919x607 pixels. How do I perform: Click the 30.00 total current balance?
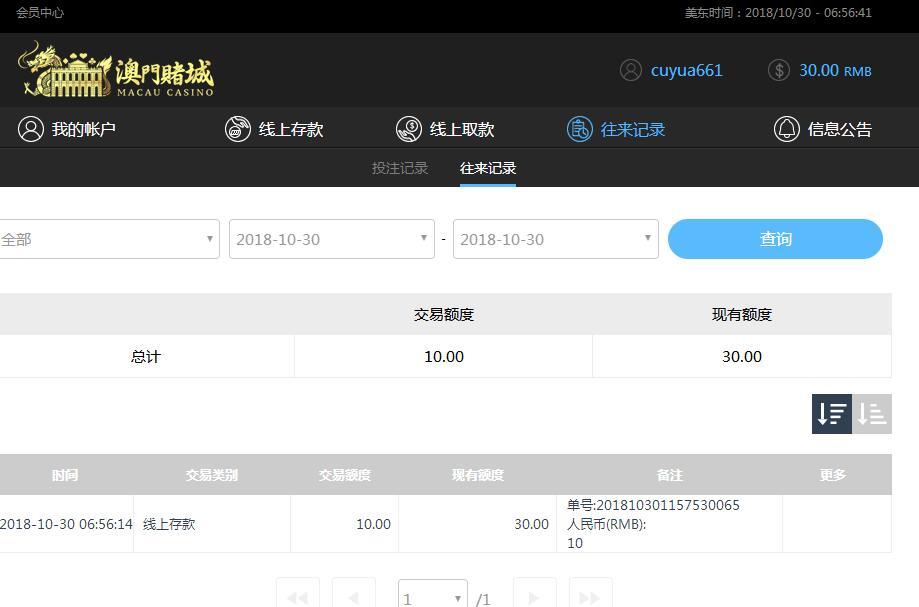(x=741, y=357)
